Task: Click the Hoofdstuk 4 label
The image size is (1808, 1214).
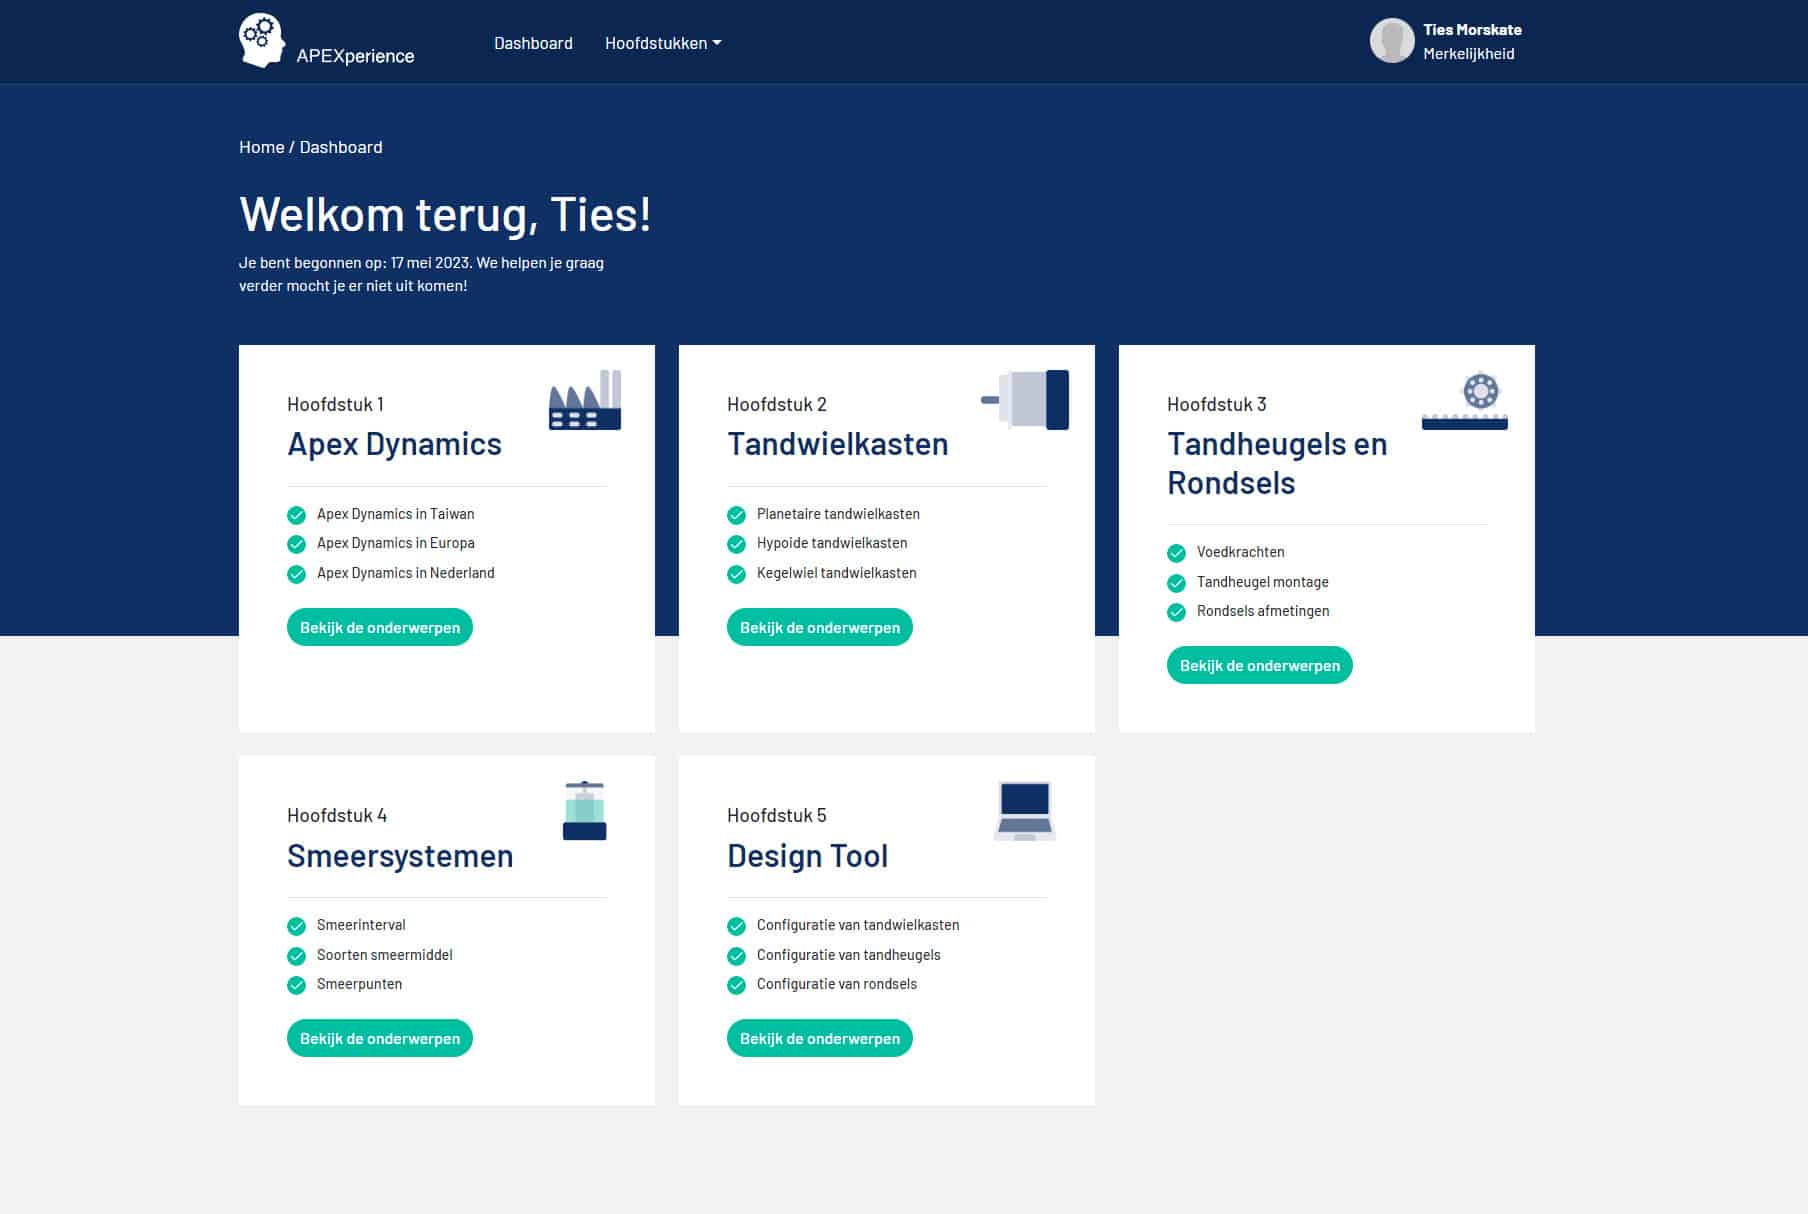Action: click(x=337, y=815)
